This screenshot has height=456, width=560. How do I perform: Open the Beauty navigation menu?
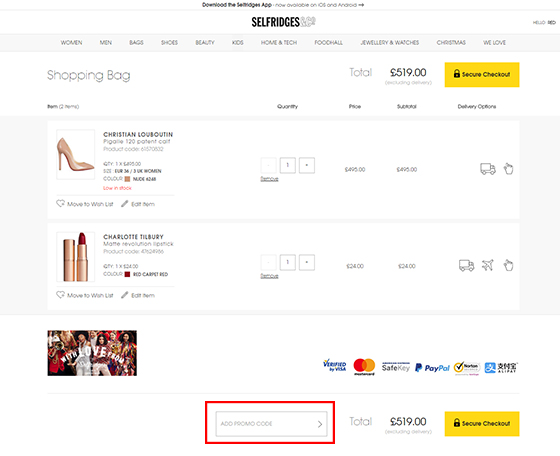205,42
